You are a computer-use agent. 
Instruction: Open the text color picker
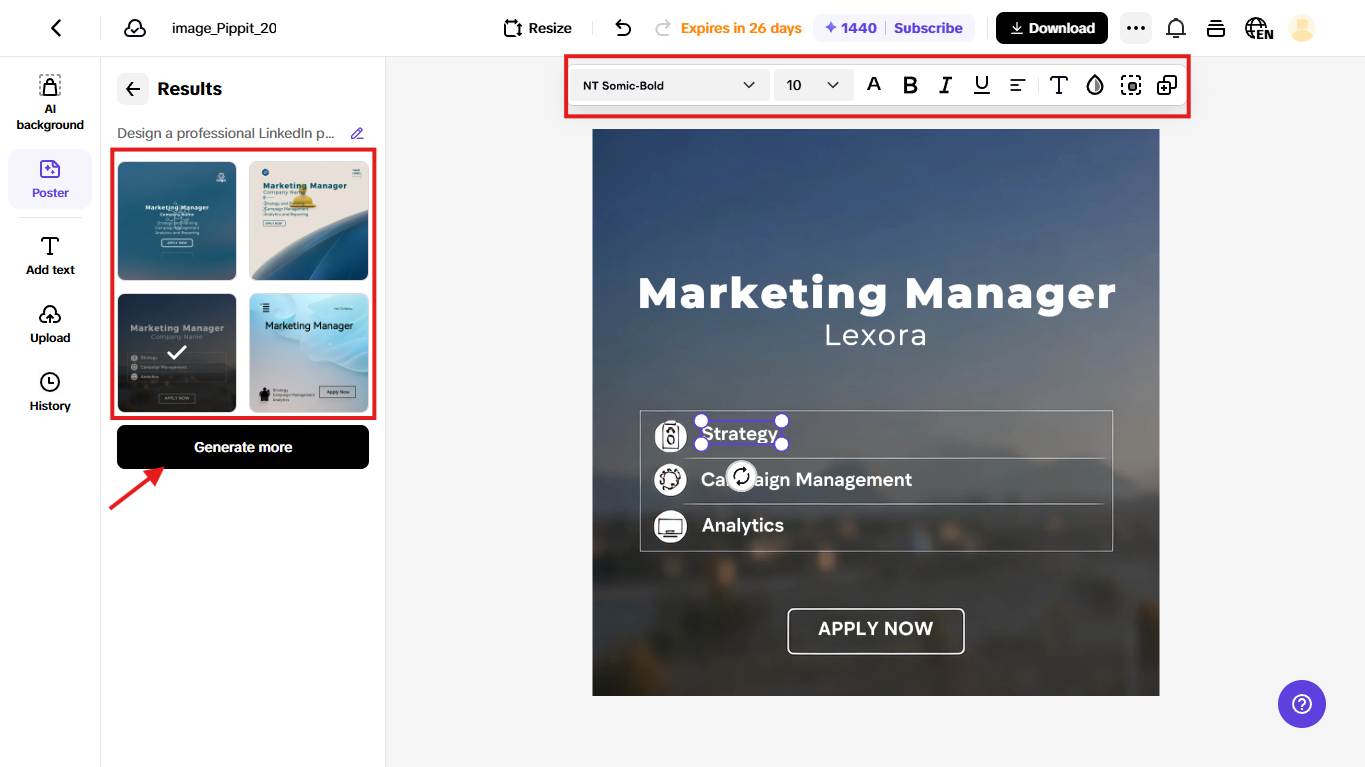[x=874, y=85]
